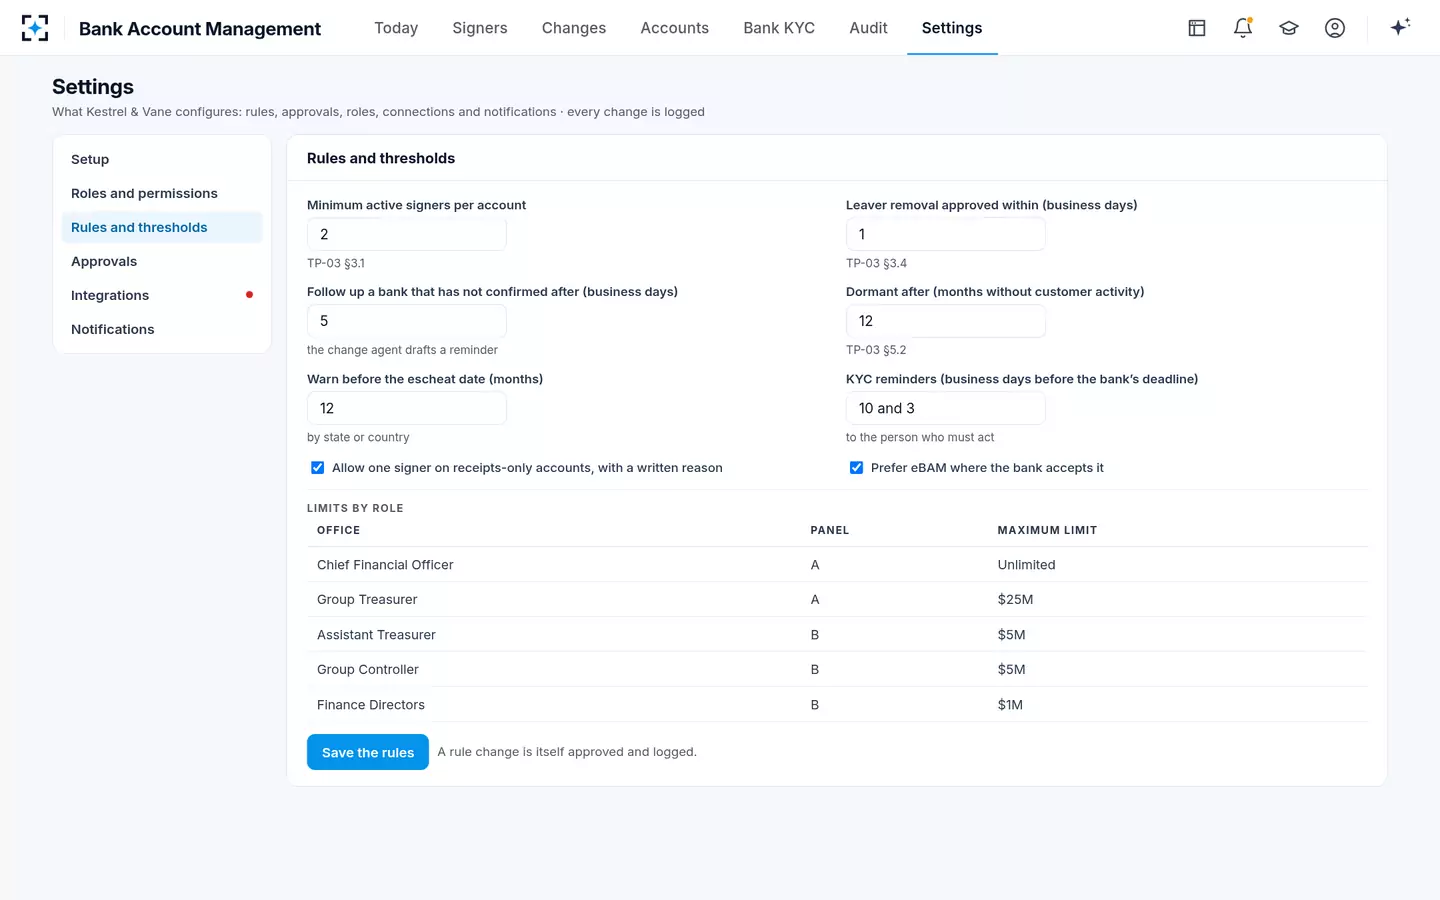This screenshot has width=1440, height=900.
Task: Click the app logo icon
Action: [35, 28]
